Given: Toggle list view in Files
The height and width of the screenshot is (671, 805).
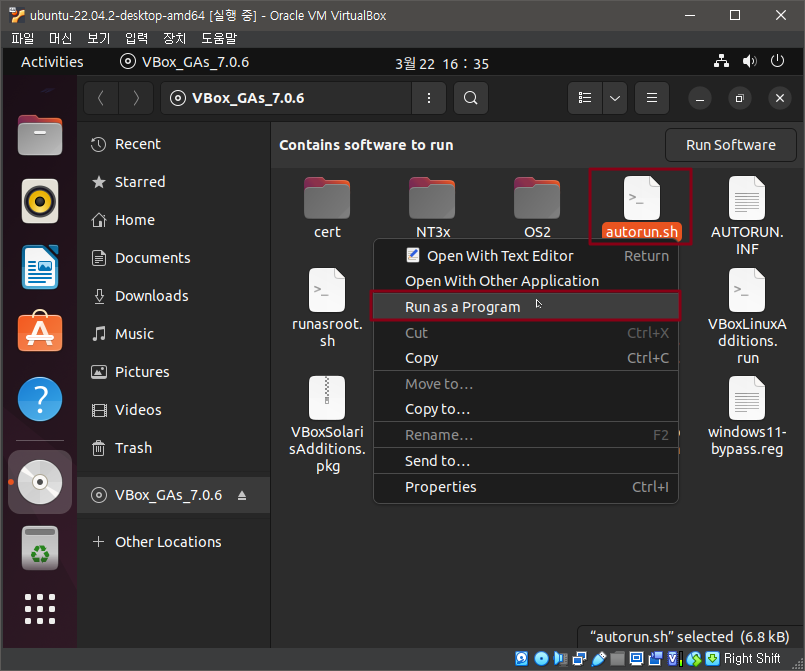Looking at the screenshot, I should 585,98.
